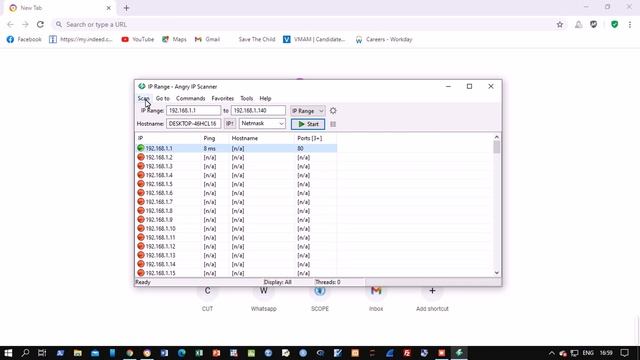The height and width of the screenshot is (360, 640).
Task: Open the Commands menu
Action: coord(190,98)
